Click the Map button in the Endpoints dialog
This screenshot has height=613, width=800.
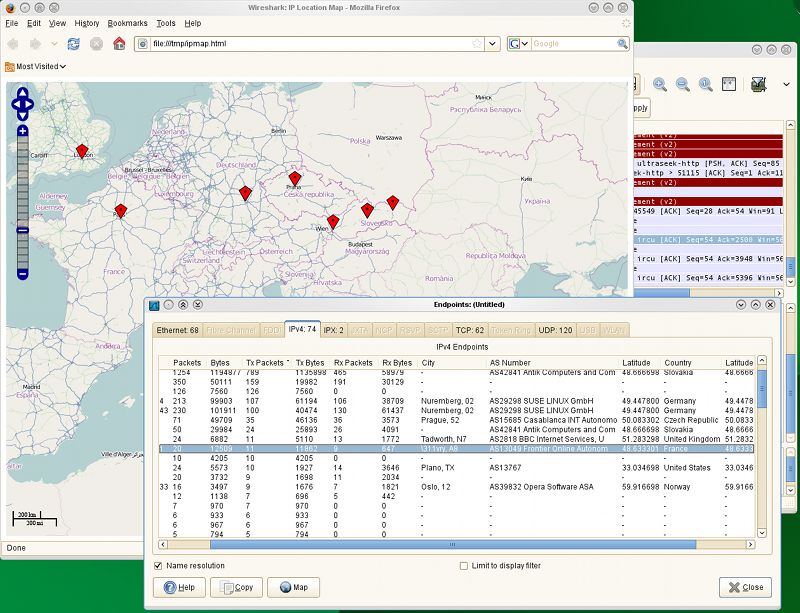(x=293, y=587)
